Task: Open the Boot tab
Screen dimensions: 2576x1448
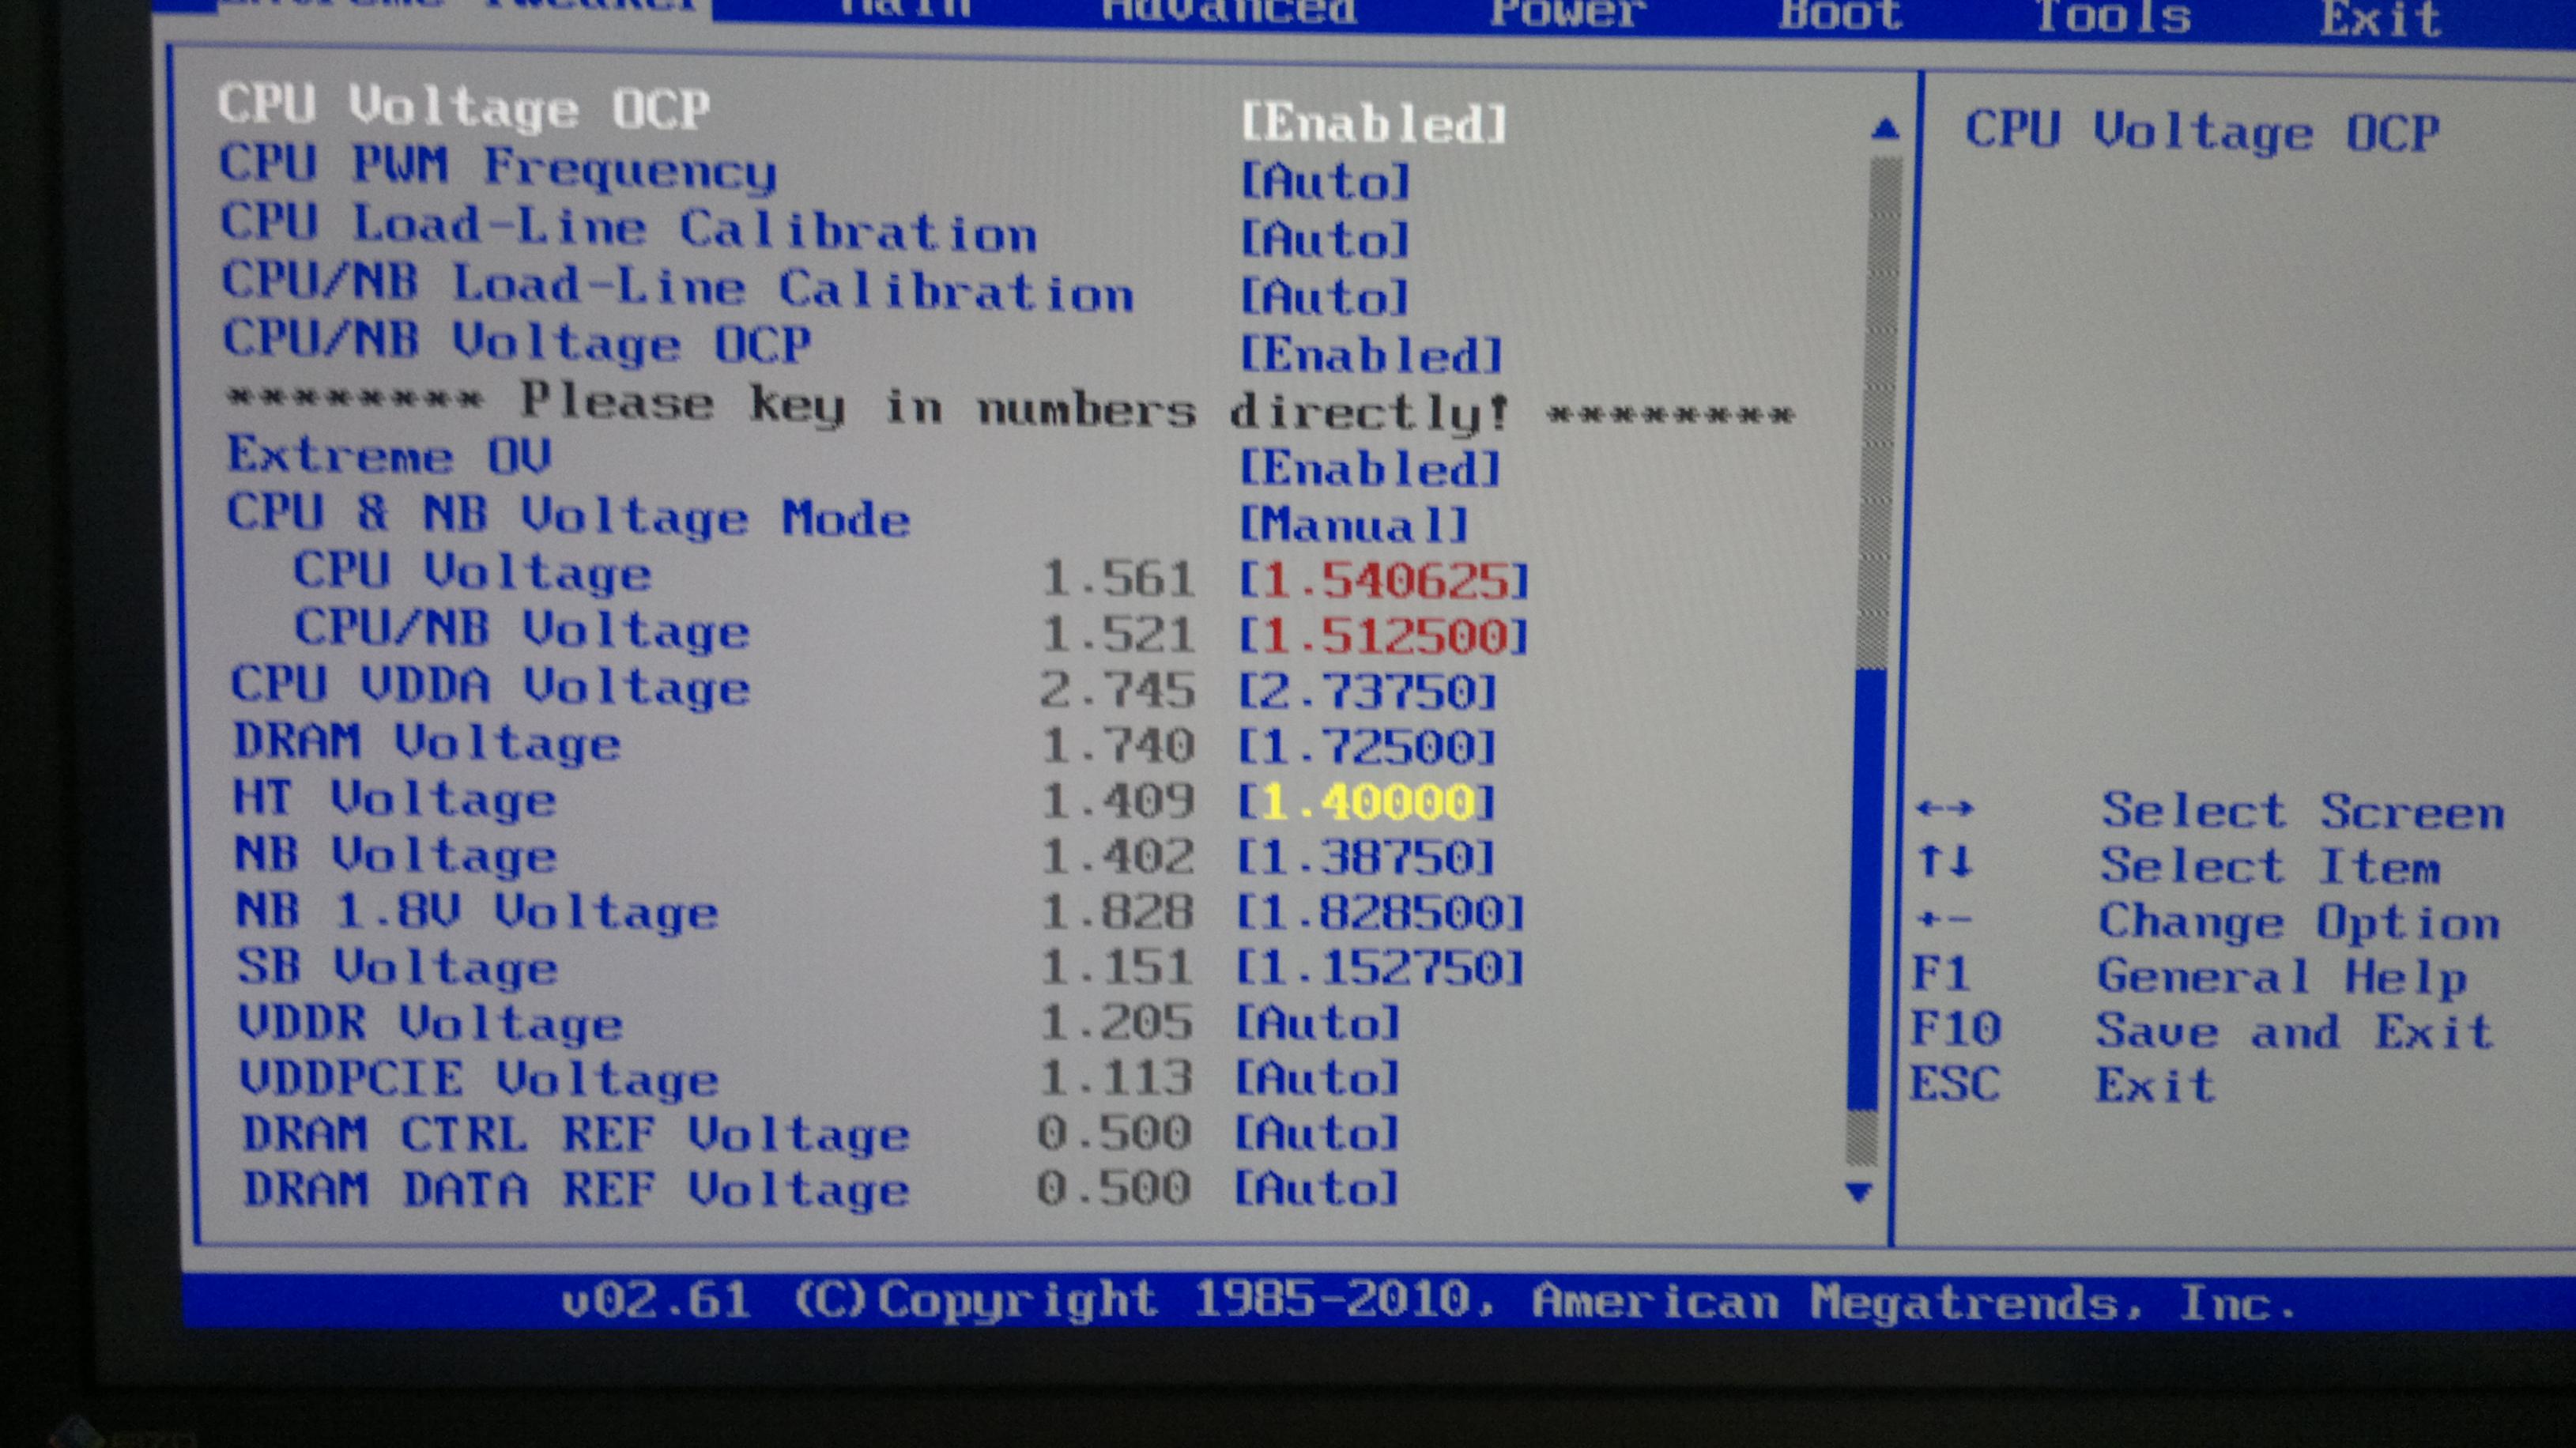Action: point(1839,14)
